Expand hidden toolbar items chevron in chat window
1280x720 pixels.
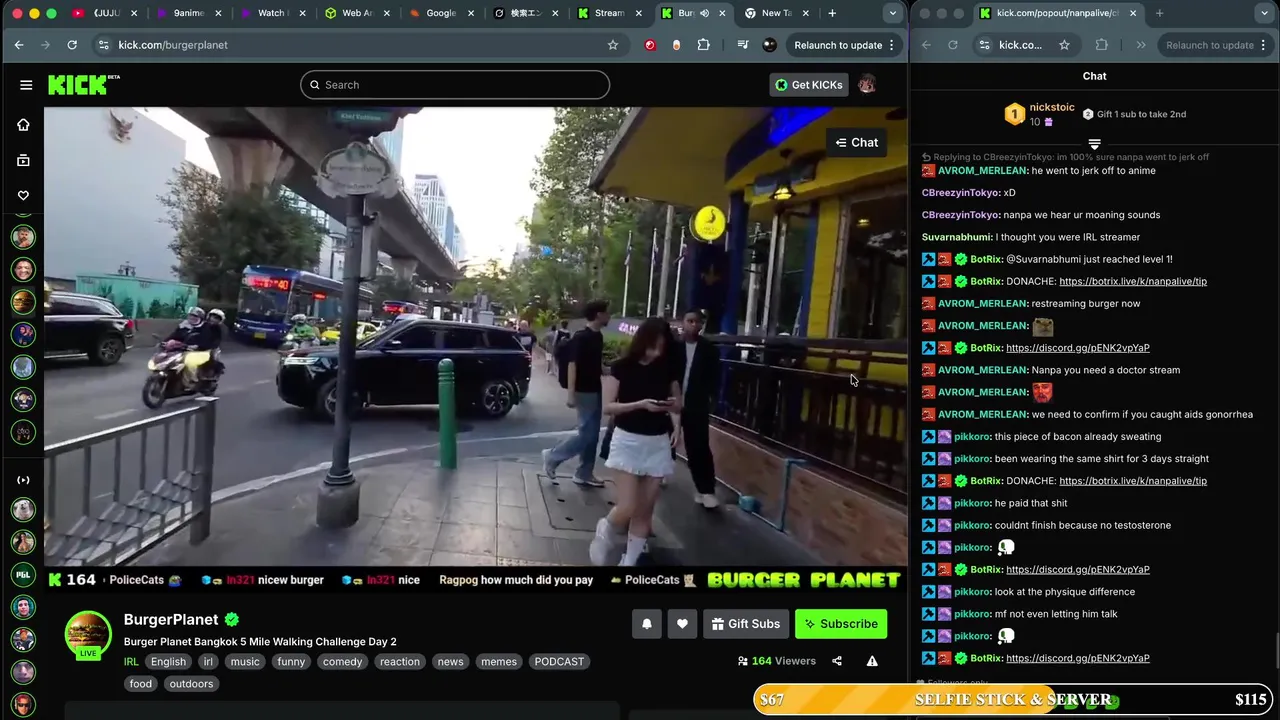1141,45
